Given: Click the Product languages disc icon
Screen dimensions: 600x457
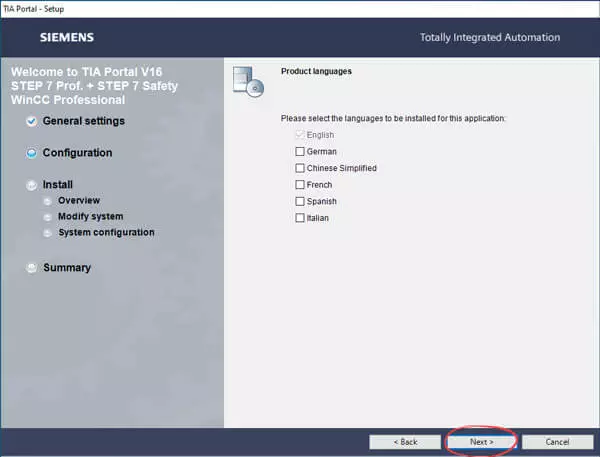Looking at the screenshot, I should (x=247, y=81).
